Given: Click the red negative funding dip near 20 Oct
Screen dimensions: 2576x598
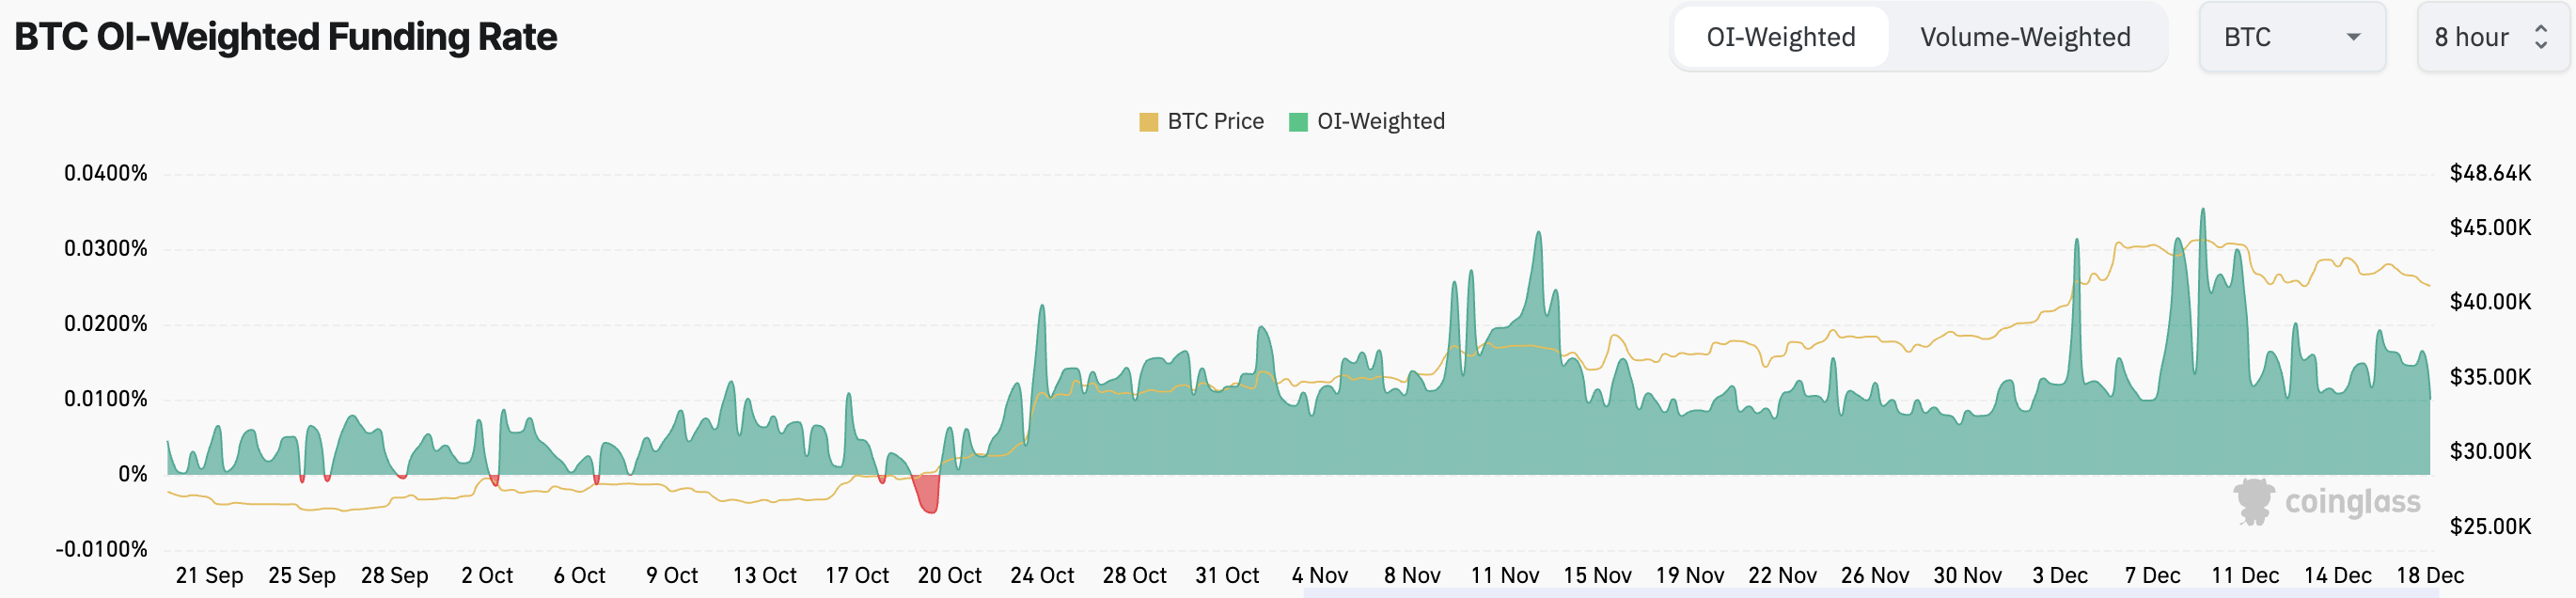Looking at the screenshot, I should (928, 495).
